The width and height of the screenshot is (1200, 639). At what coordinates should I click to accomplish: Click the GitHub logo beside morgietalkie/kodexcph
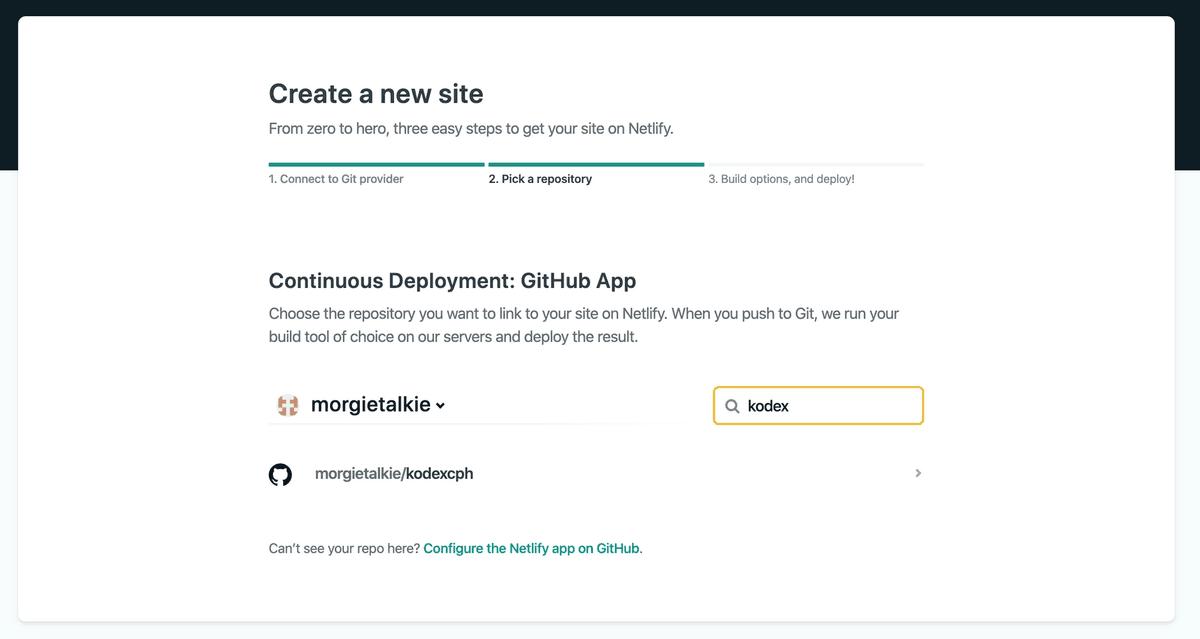coord(280,474)
